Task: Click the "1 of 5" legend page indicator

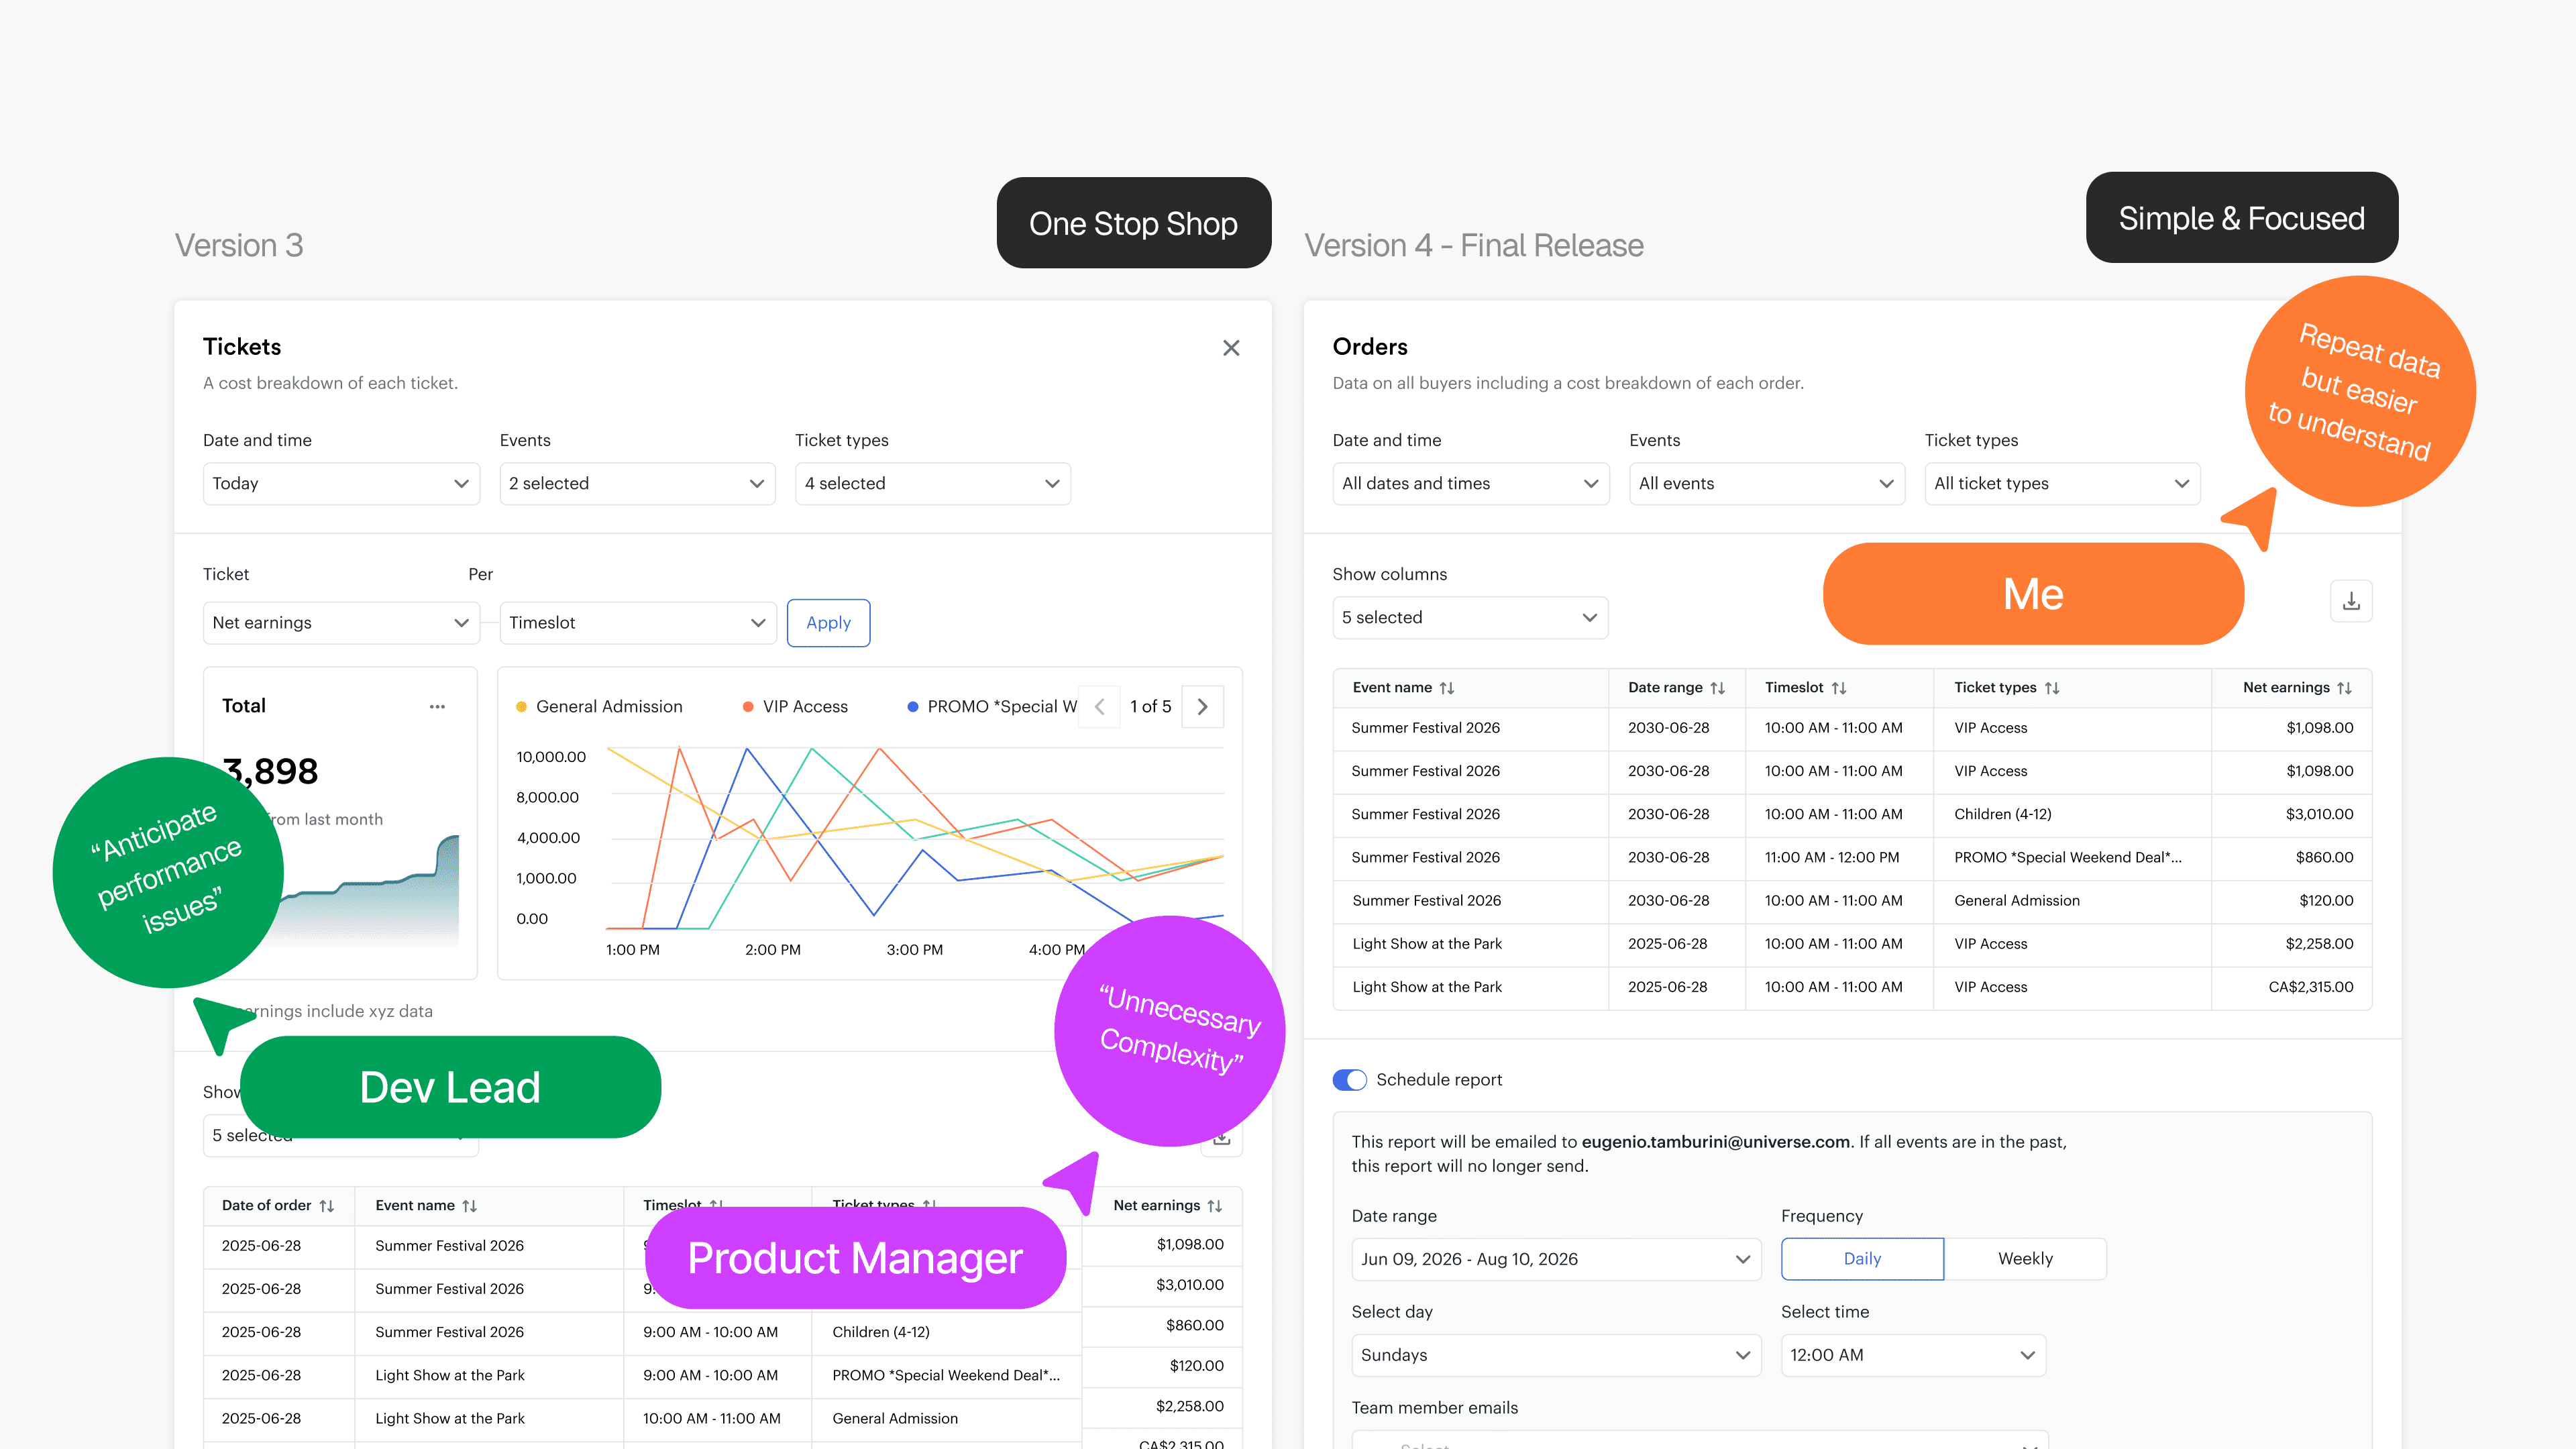Action: 1150,706
